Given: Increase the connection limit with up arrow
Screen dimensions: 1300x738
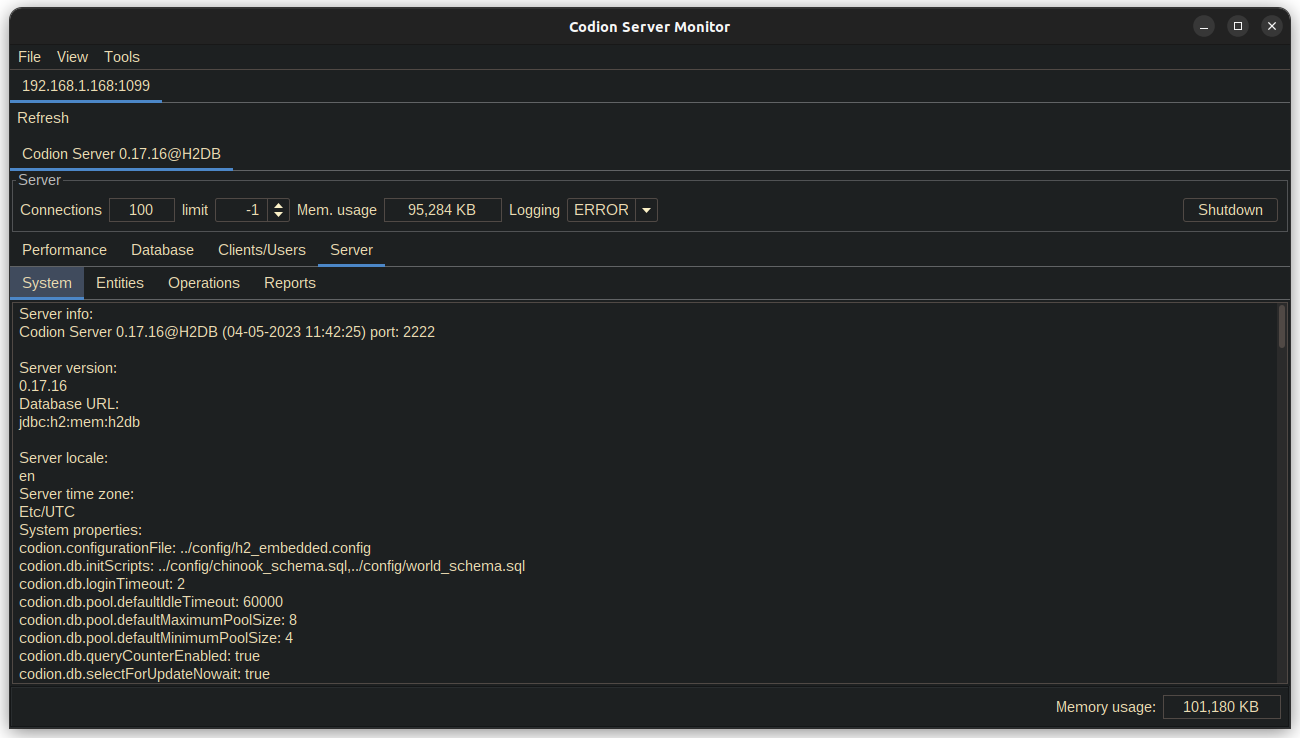Looking at the screenshot, I should pyautogui.click(x=278, y=205).
